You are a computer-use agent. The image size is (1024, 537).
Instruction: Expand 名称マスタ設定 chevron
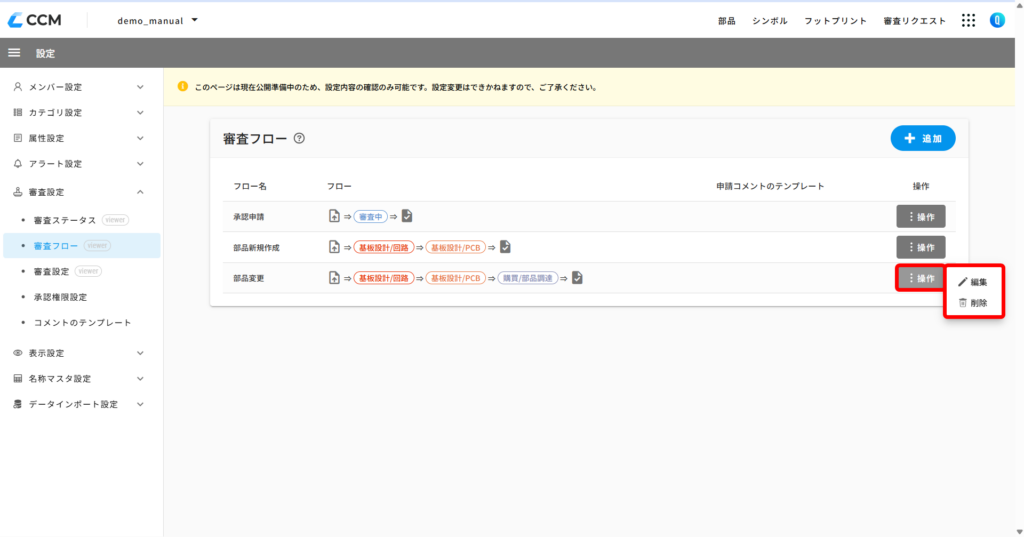pos(140,378)
